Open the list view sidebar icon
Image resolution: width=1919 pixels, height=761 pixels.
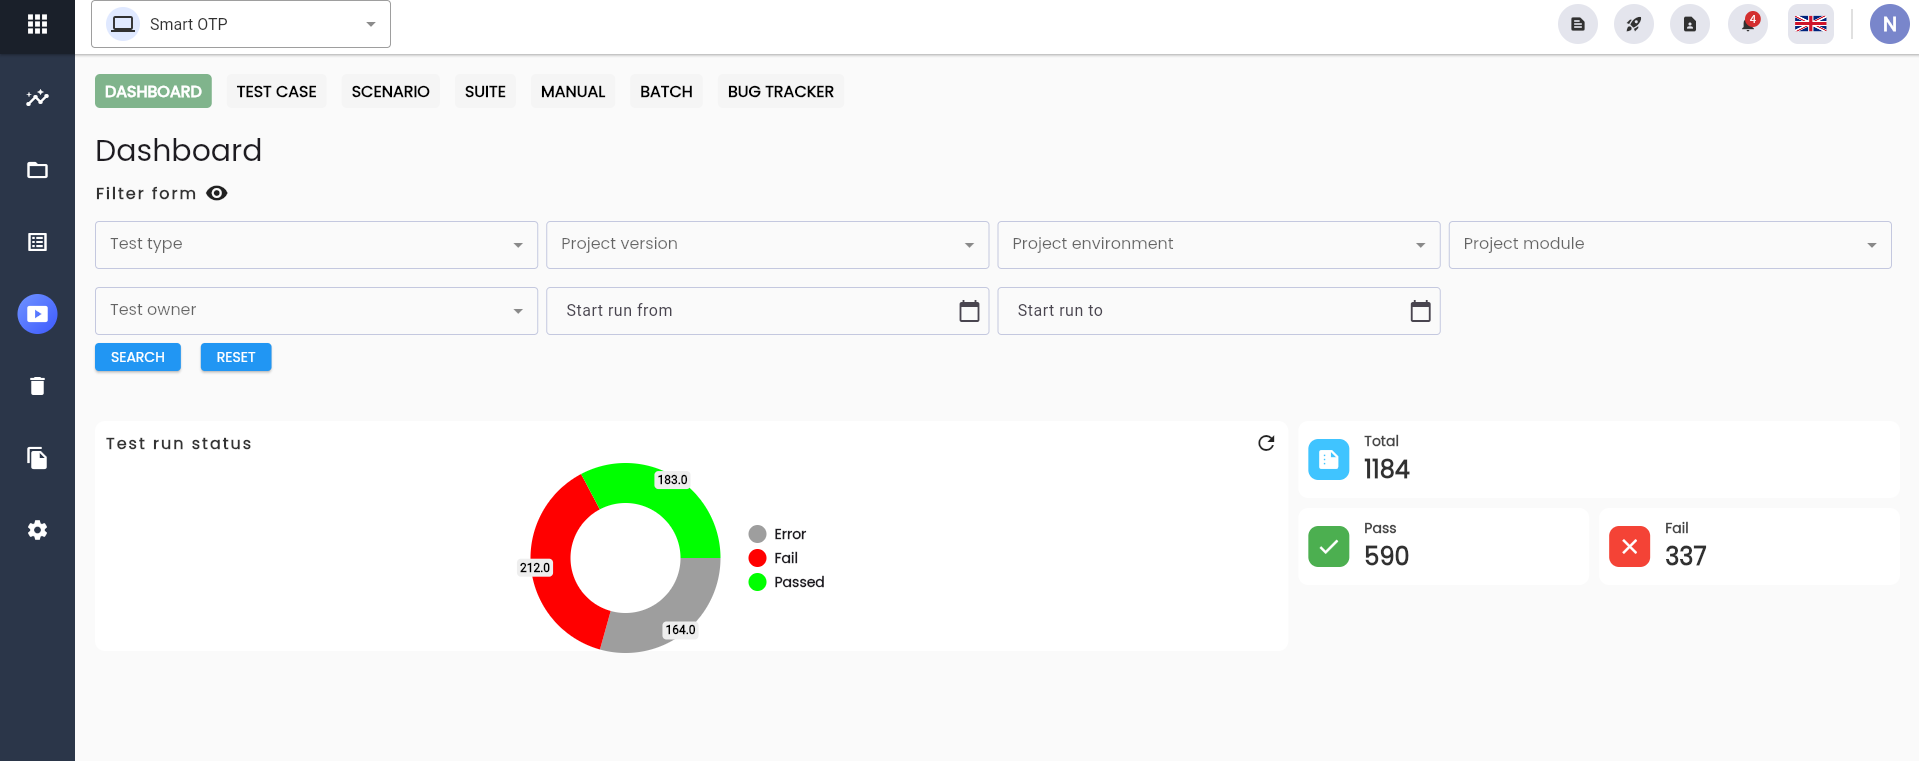click(x=37, y=242)
